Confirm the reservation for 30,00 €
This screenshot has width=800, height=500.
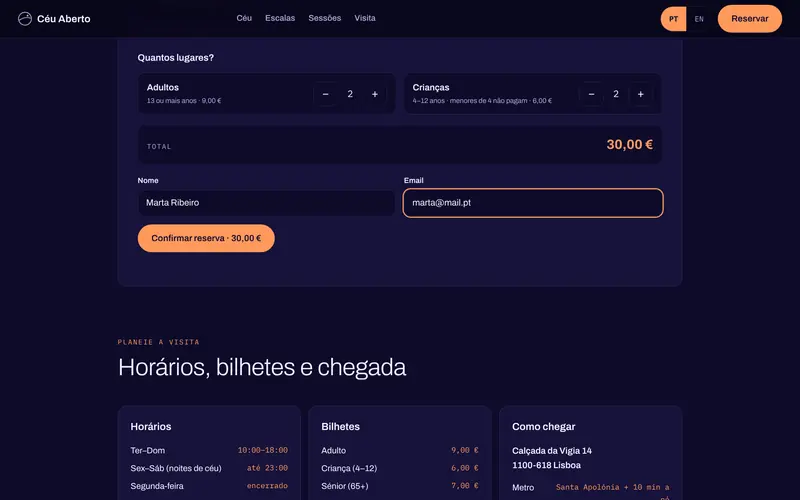click(x=206, y=238)
